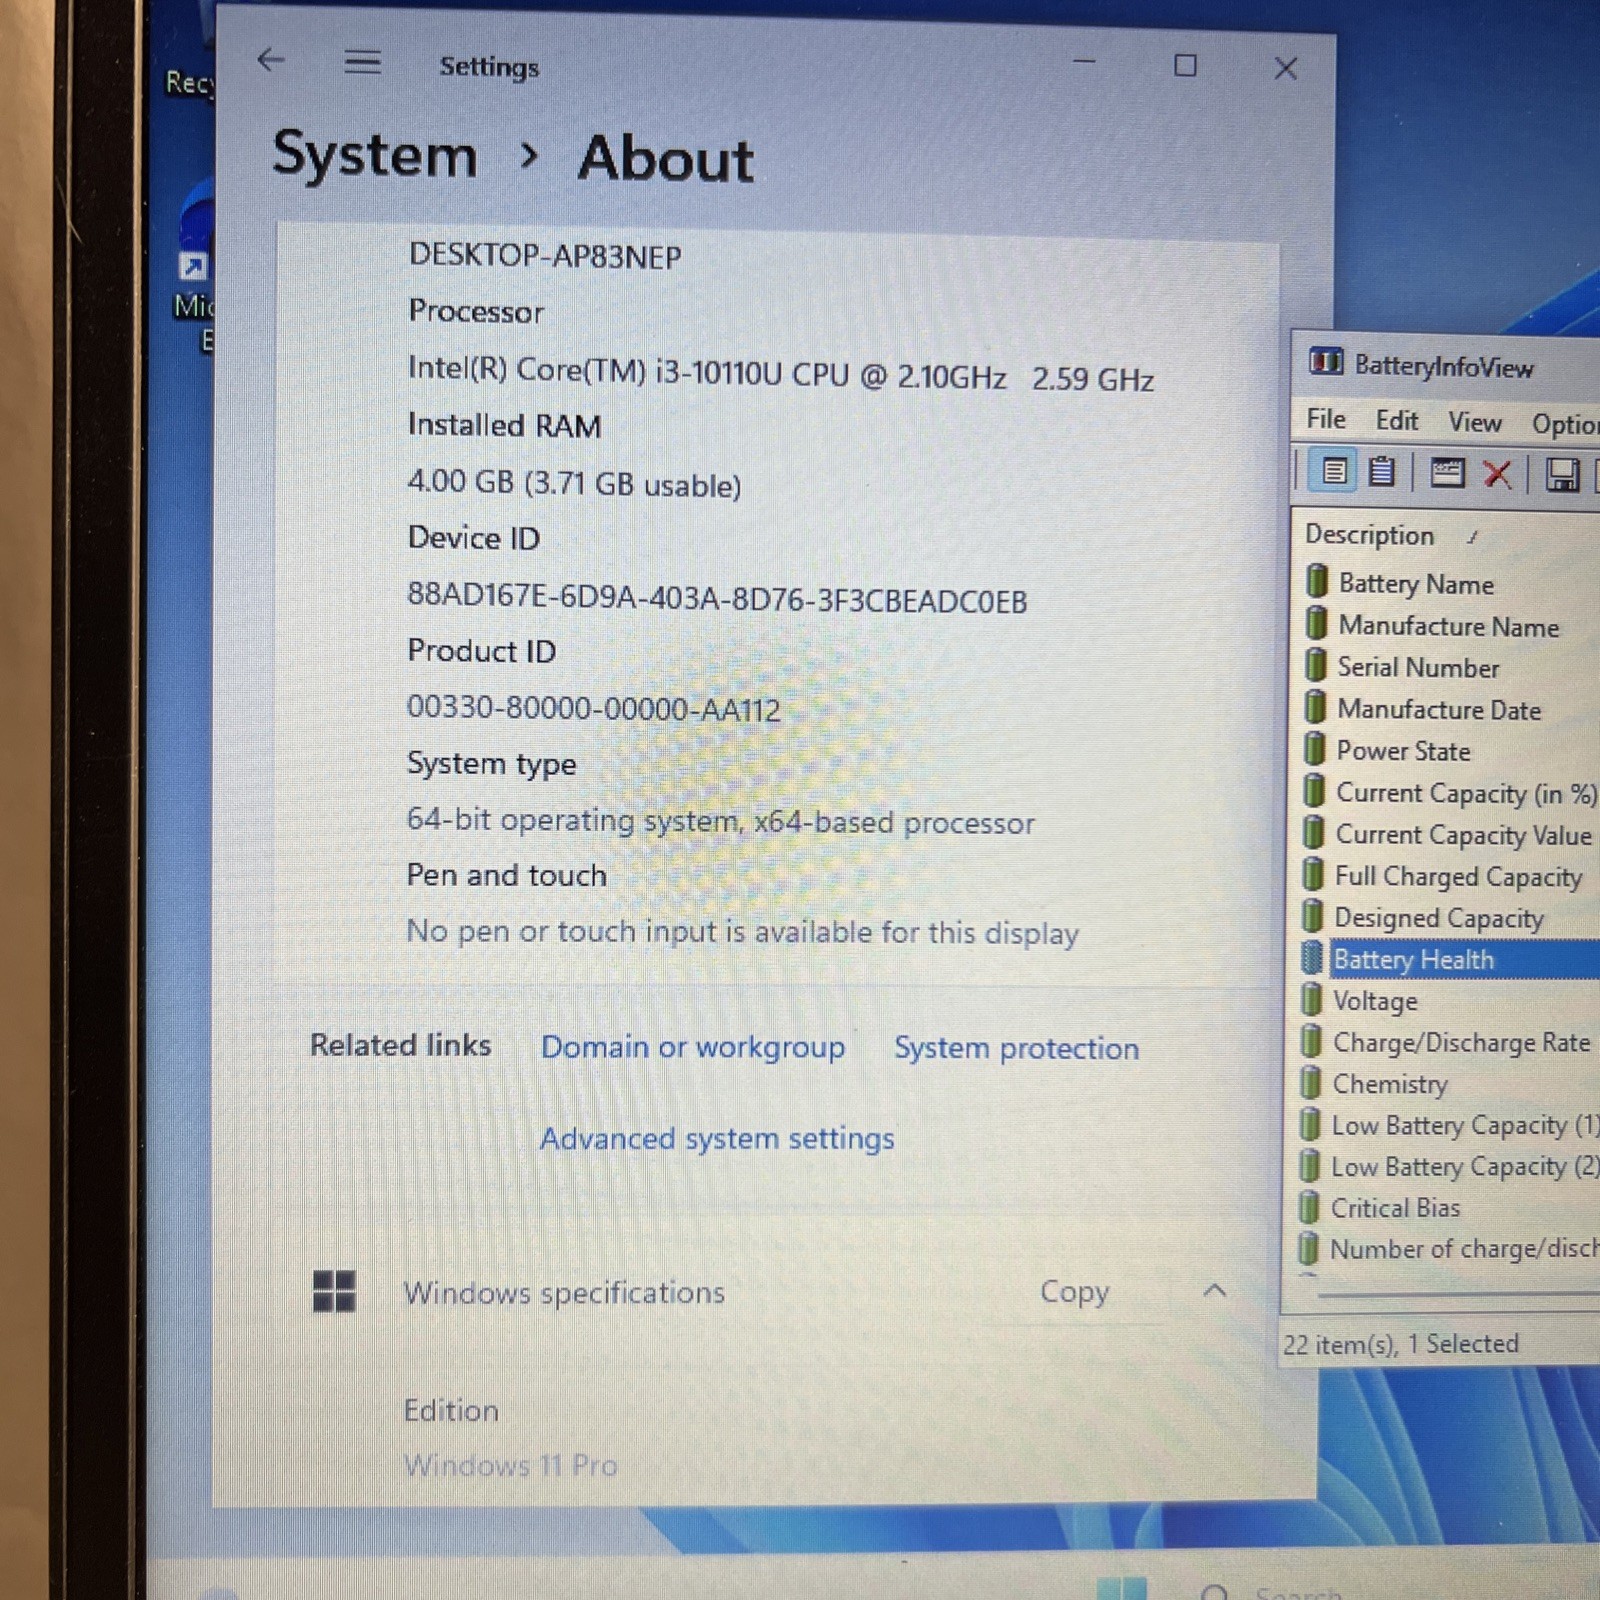Click the Windows specifications logo icon

pos(334,1291)
